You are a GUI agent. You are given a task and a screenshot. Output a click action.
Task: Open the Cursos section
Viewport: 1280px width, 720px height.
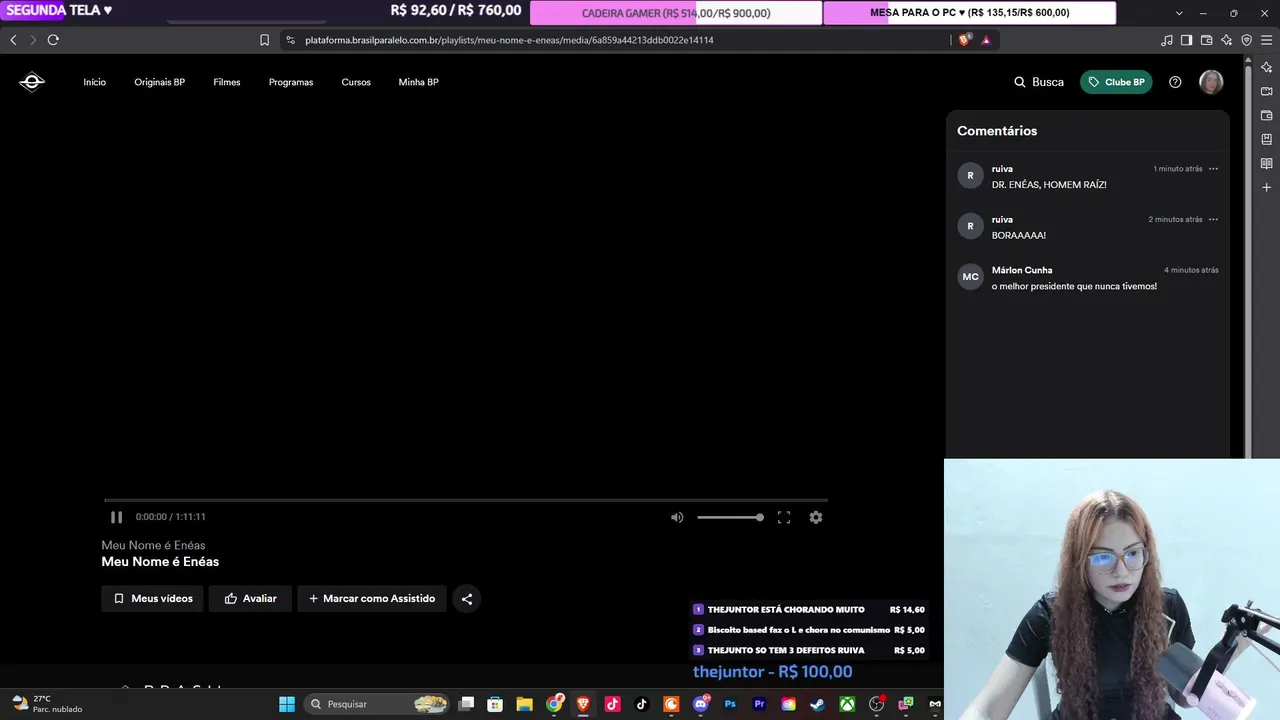356,82
